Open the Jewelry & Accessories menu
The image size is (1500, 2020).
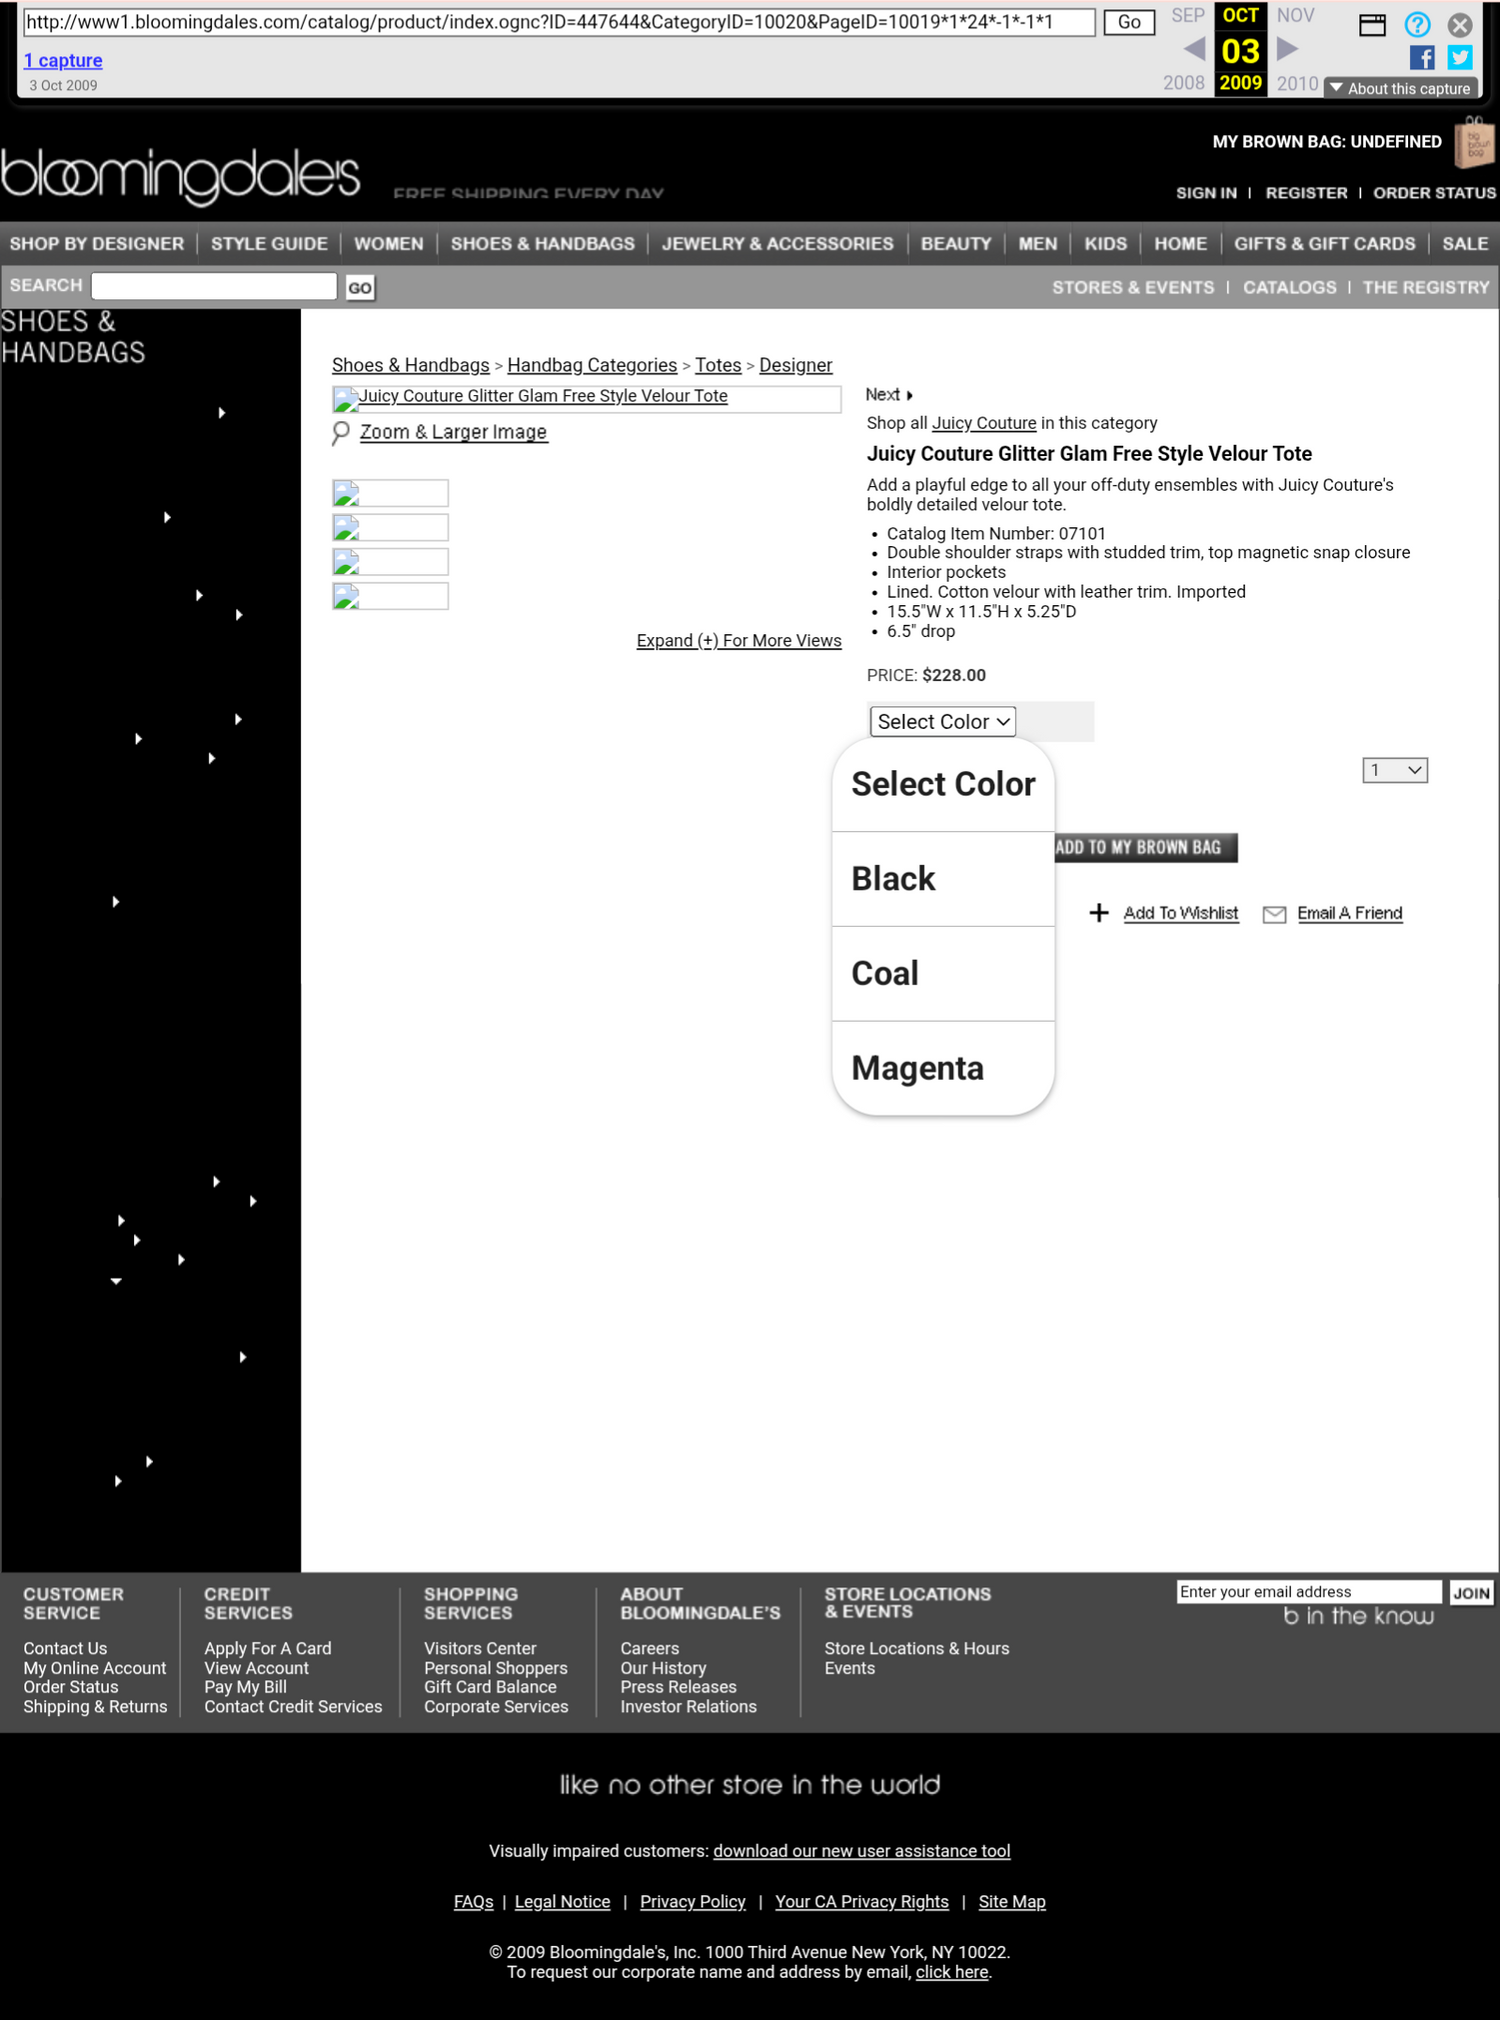[x=777, y=244]
